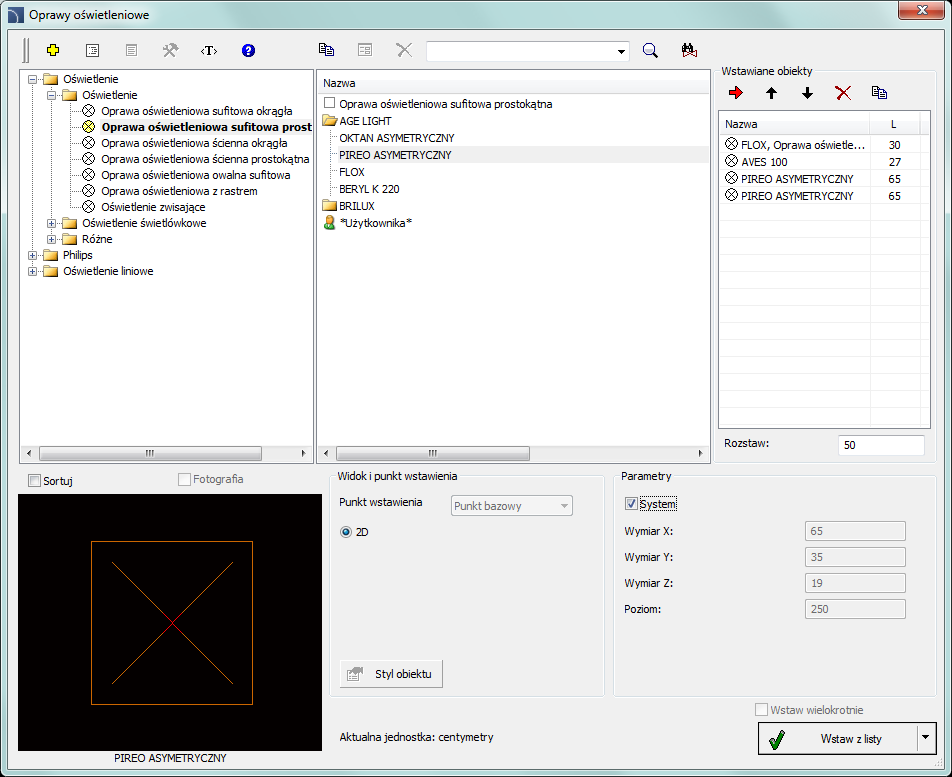The image size is (952, 777).
Task: Click the fixture preview thumbnail
Action: point(170,622)
